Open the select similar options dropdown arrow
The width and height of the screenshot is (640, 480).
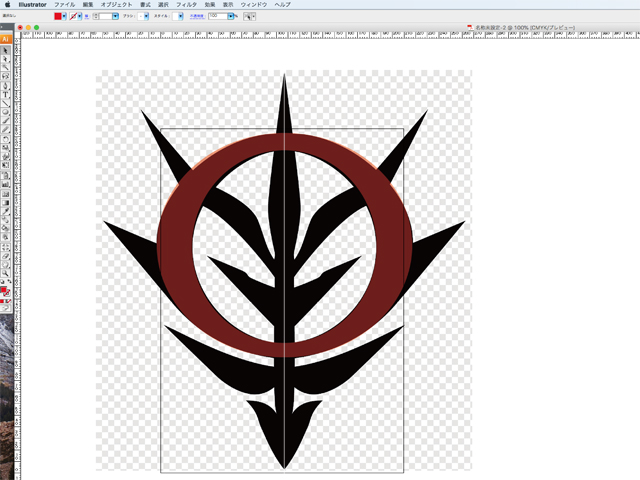tap(253, 16)
